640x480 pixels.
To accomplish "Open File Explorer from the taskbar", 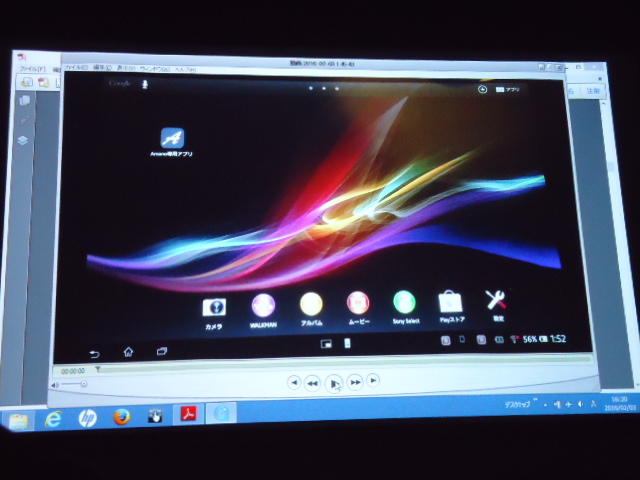I will (x=18, y=421).
